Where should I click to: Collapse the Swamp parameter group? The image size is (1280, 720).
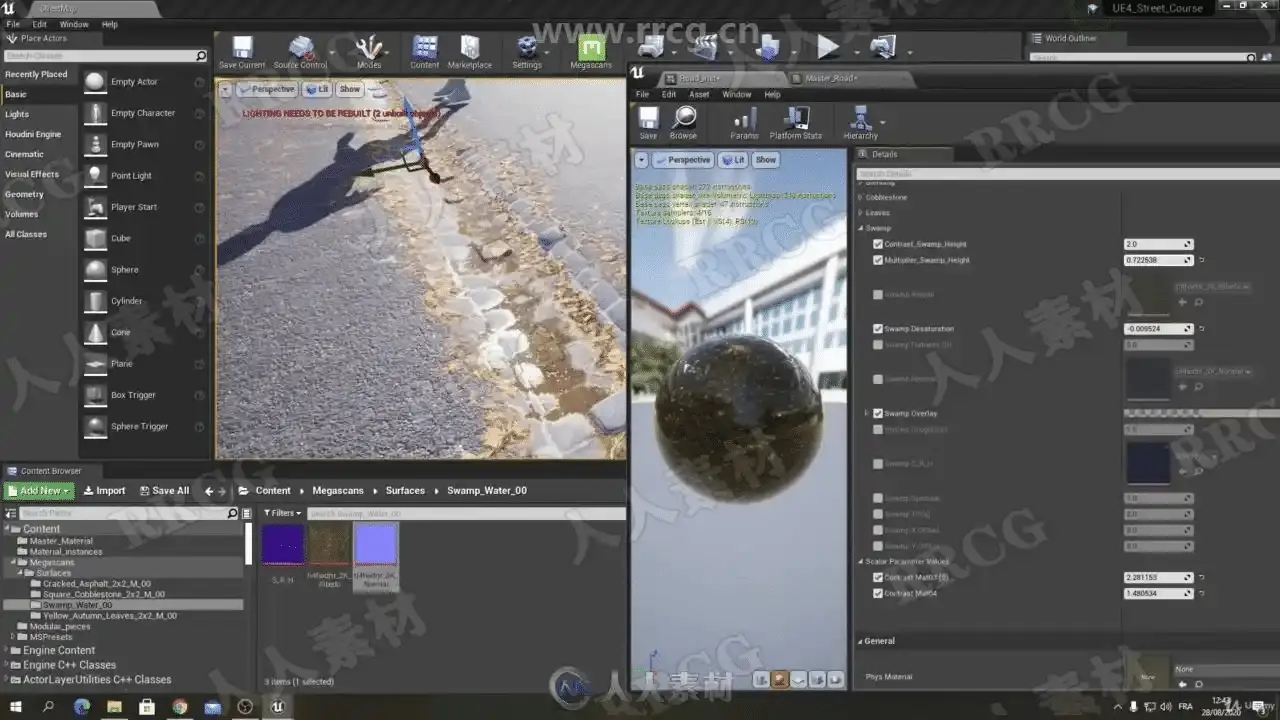pyautogui.click(x=860, y=228)
